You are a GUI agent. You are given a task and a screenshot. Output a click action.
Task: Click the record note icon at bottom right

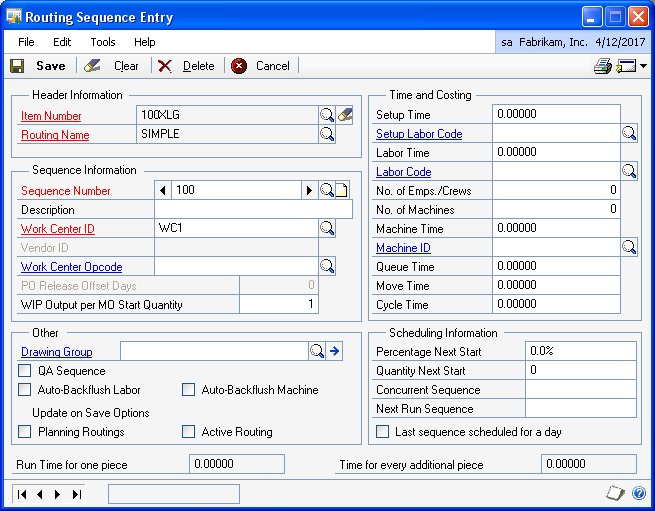[615, 493]
